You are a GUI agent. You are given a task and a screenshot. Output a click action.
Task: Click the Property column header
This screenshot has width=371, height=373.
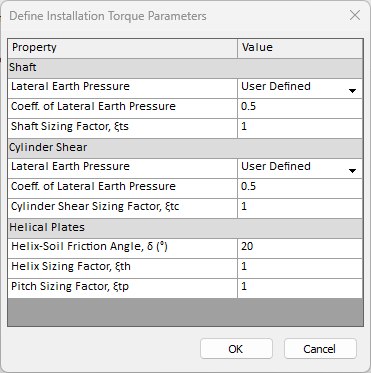click(123, 48)
